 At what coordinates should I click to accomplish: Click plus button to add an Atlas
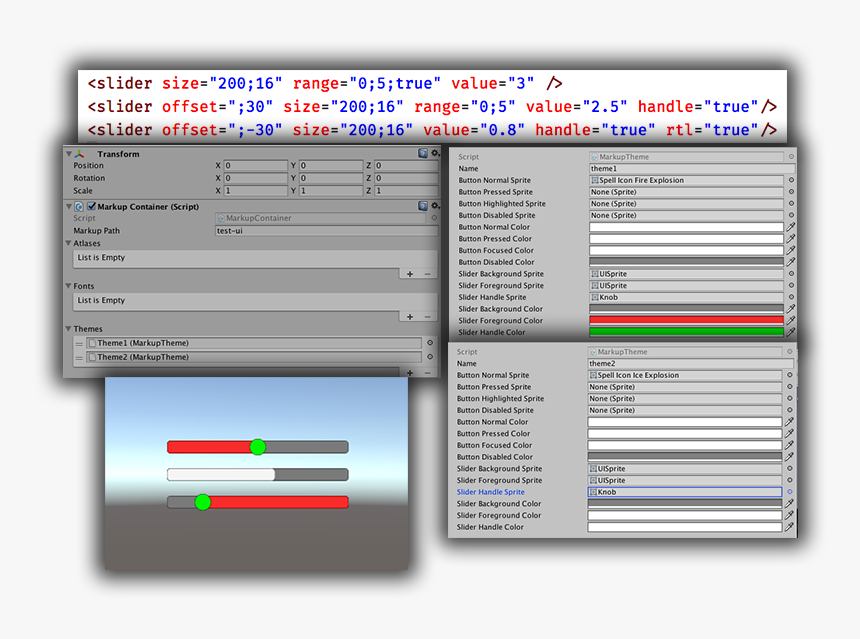408,274
